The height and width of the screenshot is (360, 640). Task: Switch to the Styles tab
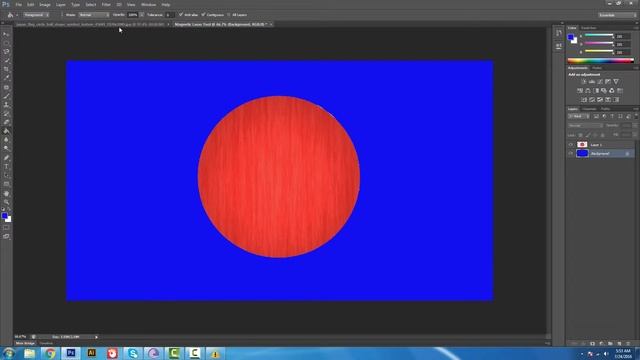[x=597, y=68]
